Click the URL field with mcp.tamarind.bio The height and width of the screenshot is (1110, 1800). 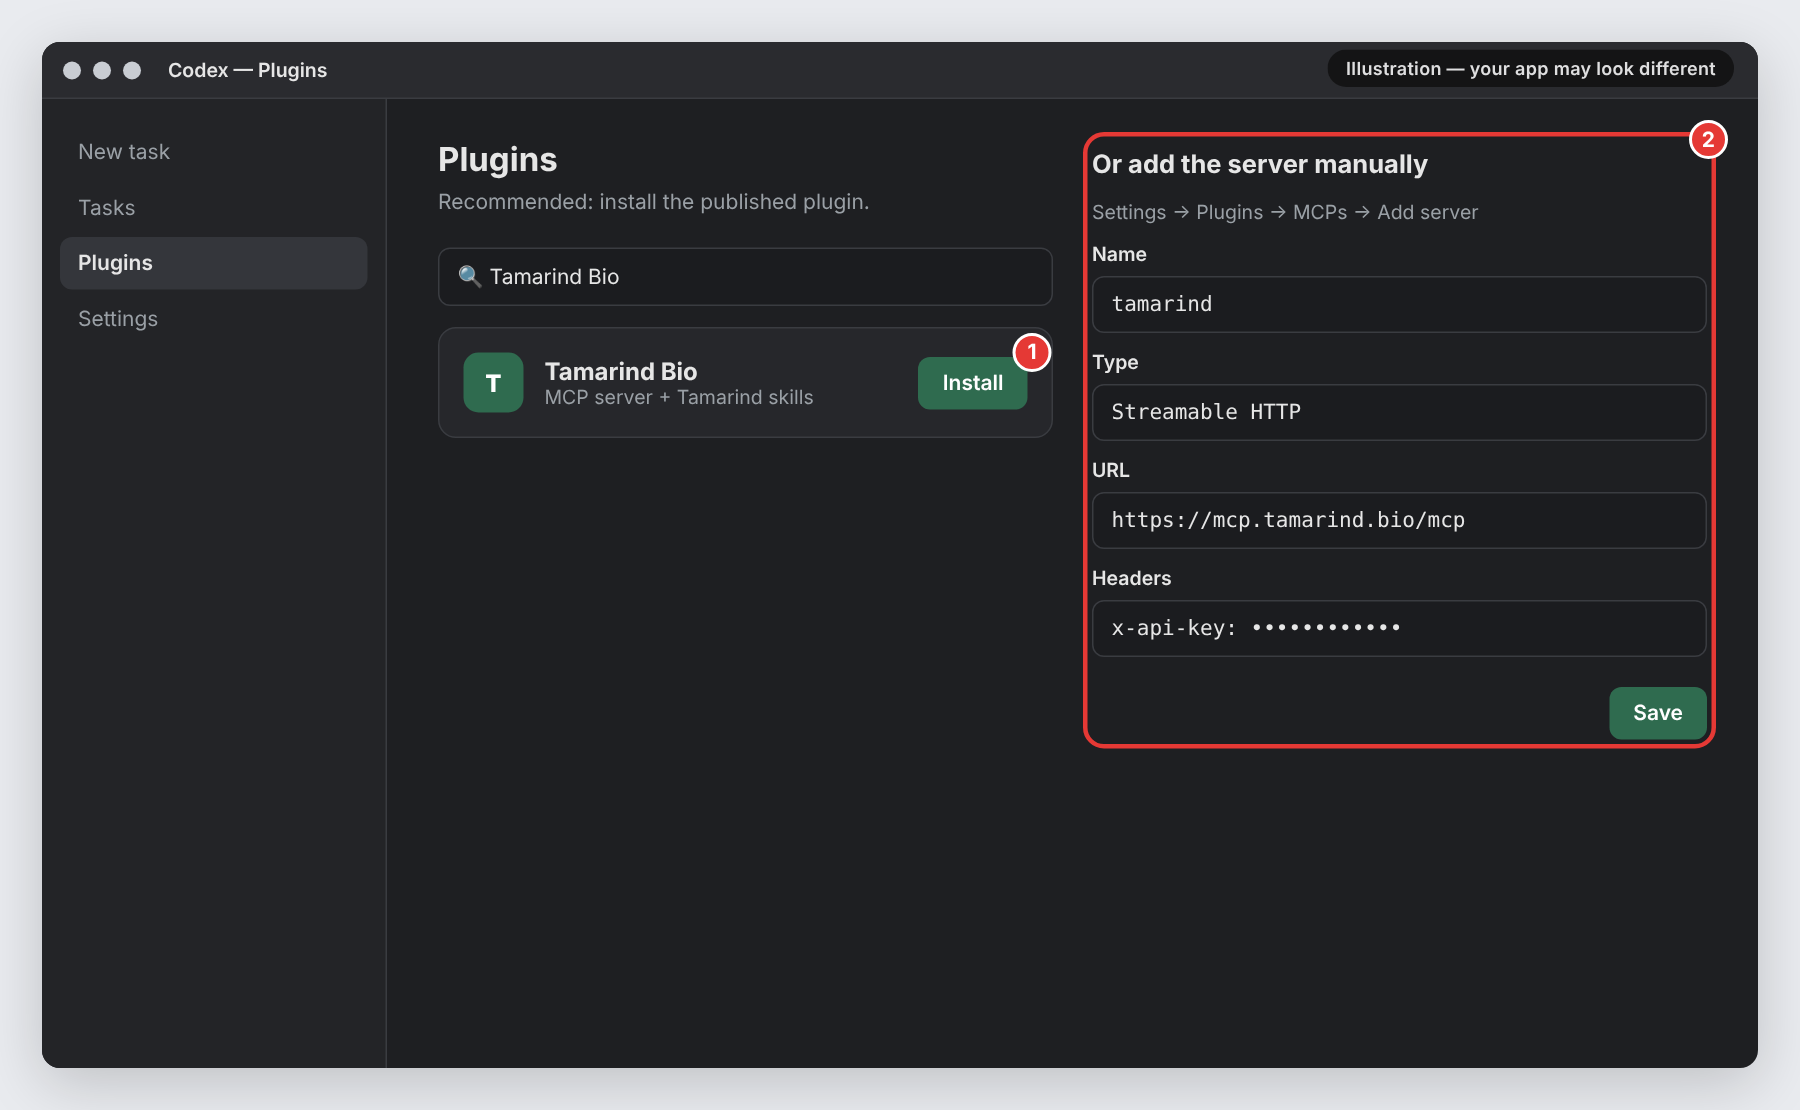[x=1399, y=520]
